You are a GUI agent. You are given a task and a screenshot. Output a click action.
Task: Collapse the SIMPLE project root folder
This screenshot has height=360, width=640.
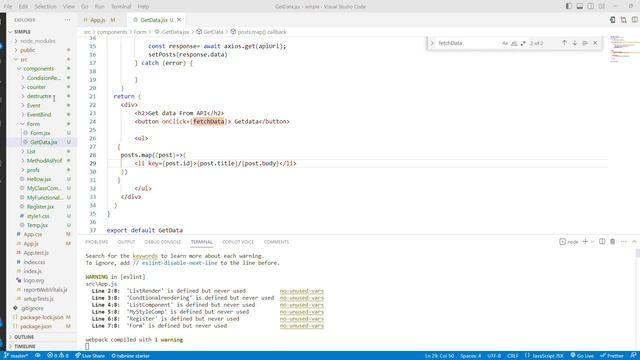coord(42,31)
